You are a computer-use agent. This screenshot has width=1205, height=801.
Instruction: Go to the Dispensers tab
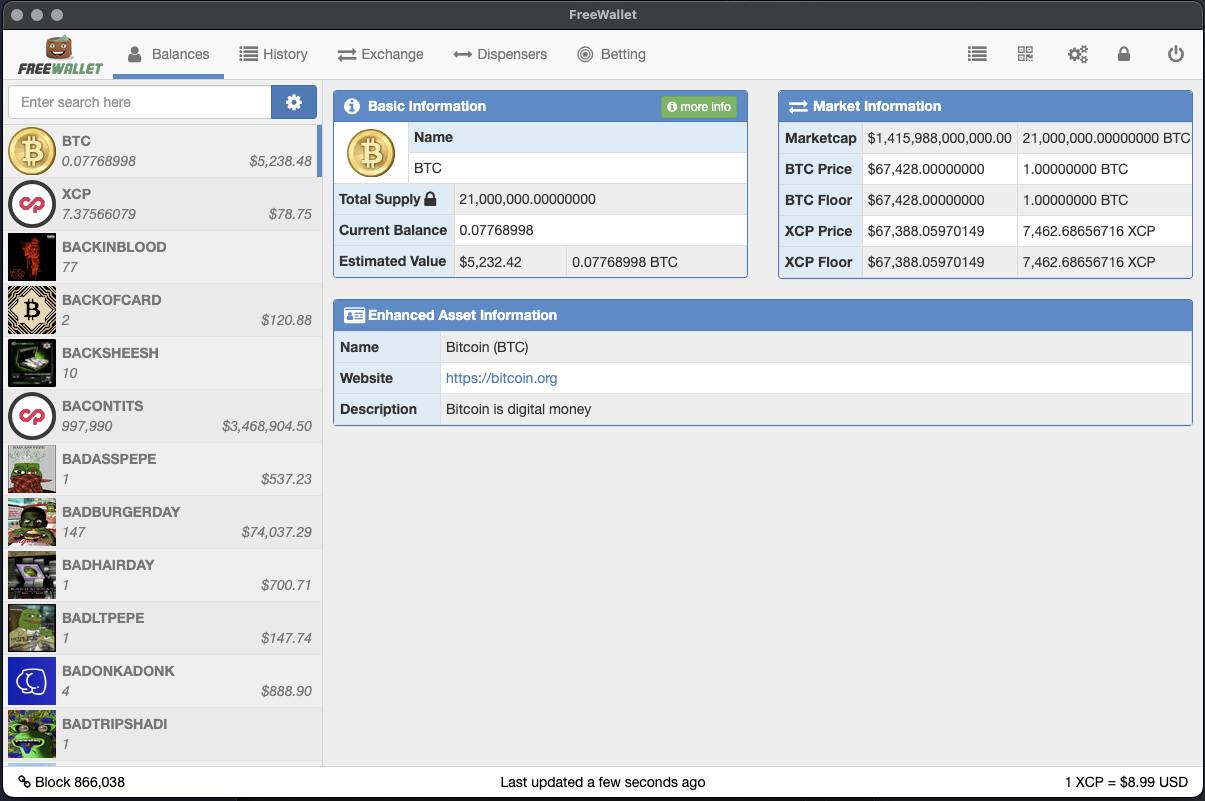click(500, 54)
